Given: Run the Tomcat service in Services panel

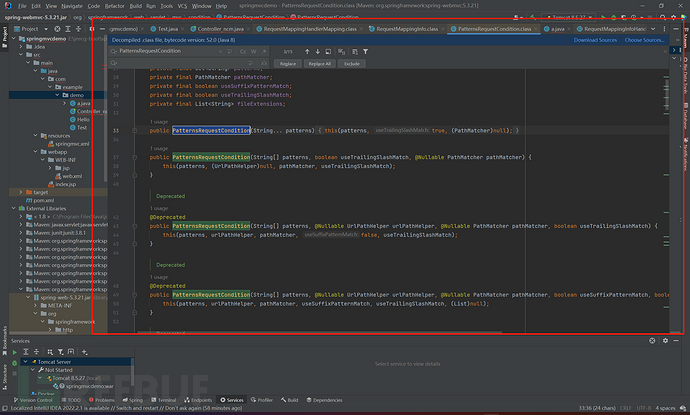Looking at the screenshot, I should point(15,352).
